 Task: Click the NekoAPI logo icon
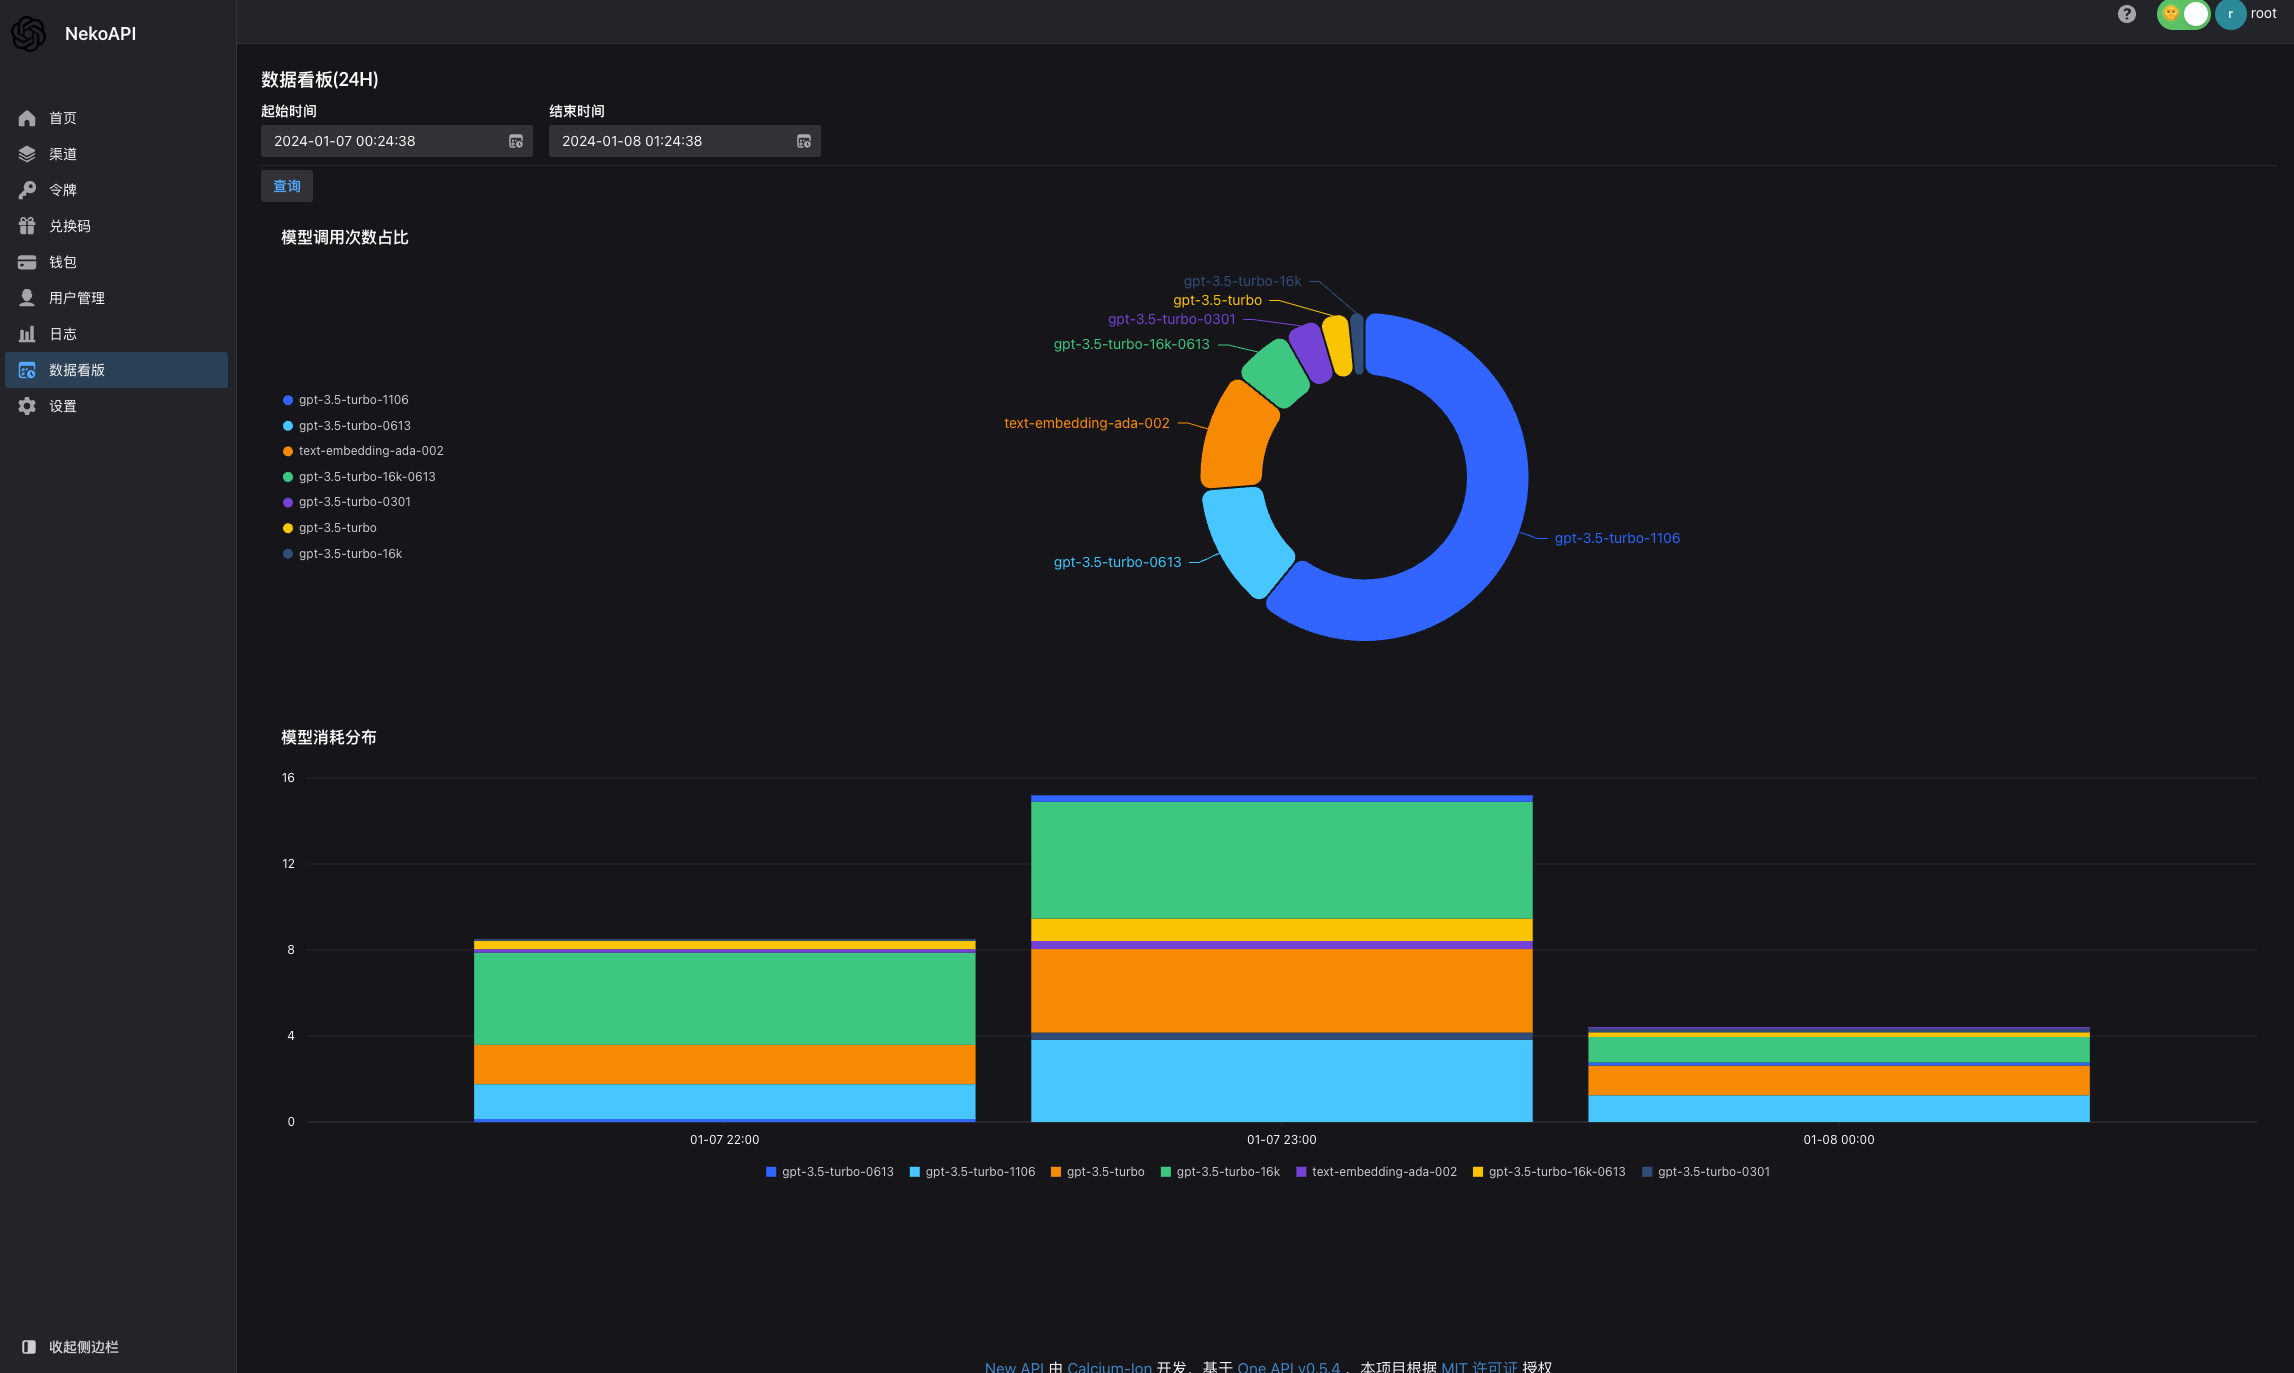(x=29, y=34)
